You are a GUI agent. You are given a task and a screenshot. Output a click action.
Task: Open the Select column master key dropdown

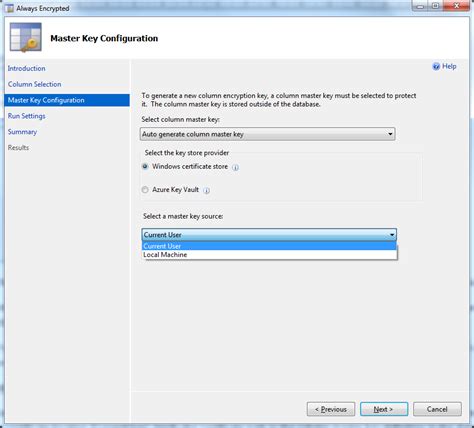(268, 134)
